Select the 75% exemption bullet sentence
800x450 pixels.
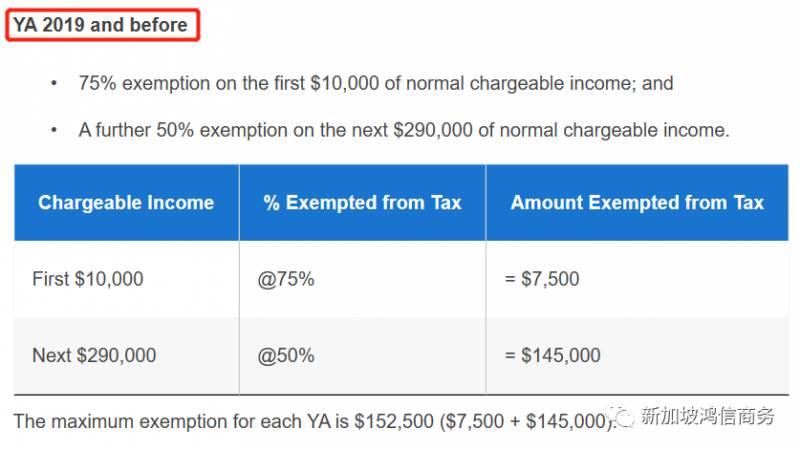tap(375, 84)
